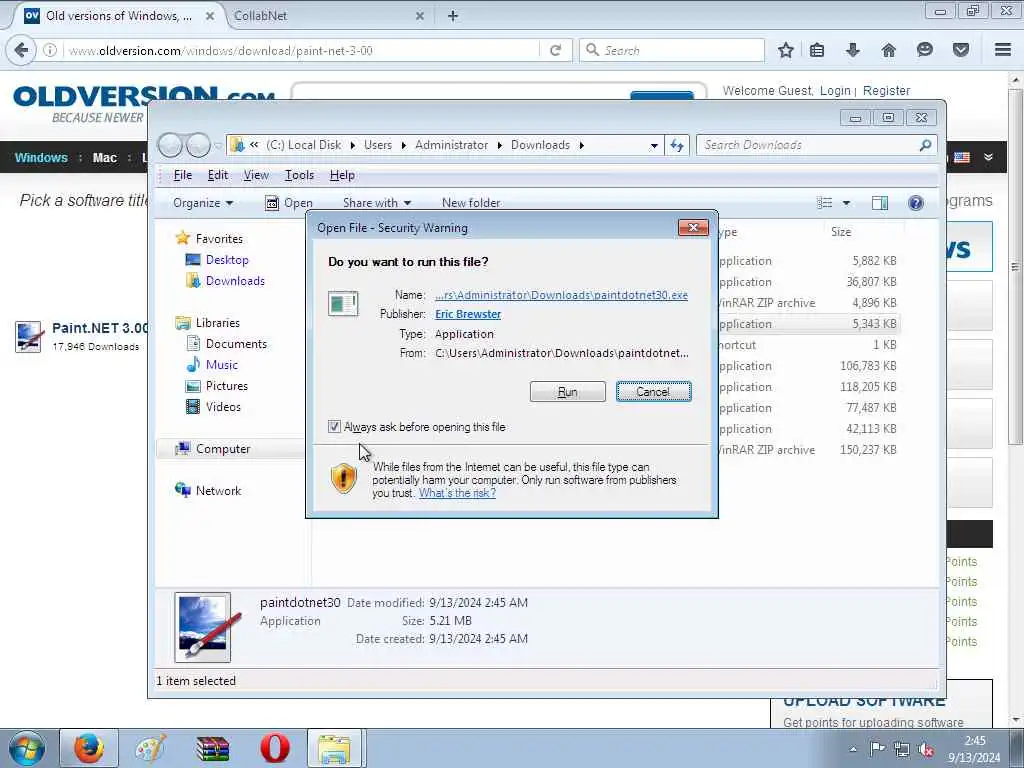Image resolution: width=1024 pixels, height=768 pixels.
Task: Open the Help menu in Explorer
Action: click(342, 175)
